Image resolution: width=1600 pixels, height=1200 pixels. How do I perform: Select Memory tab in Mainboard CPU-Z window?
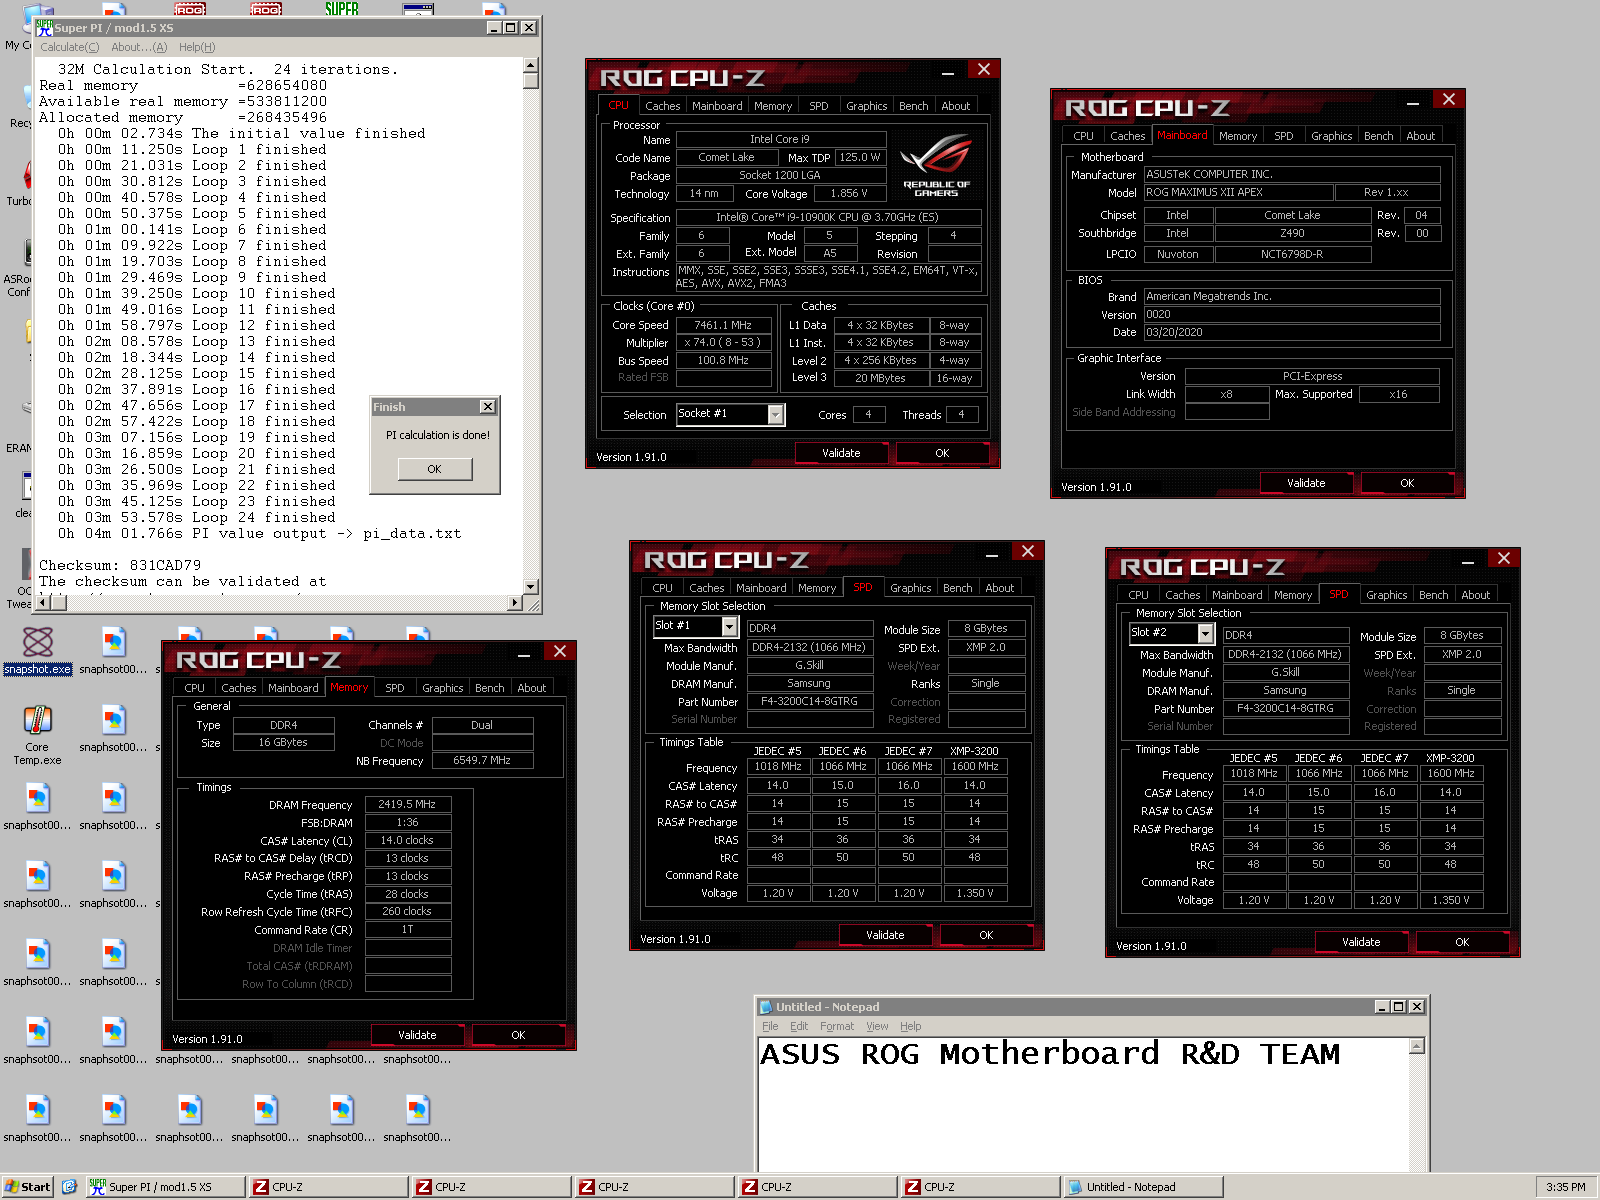(1238, 136)
